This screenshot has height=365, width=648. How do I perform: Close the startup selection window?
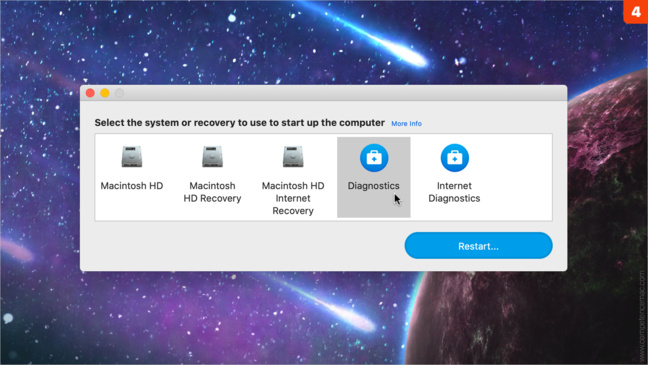click(90, 93)
